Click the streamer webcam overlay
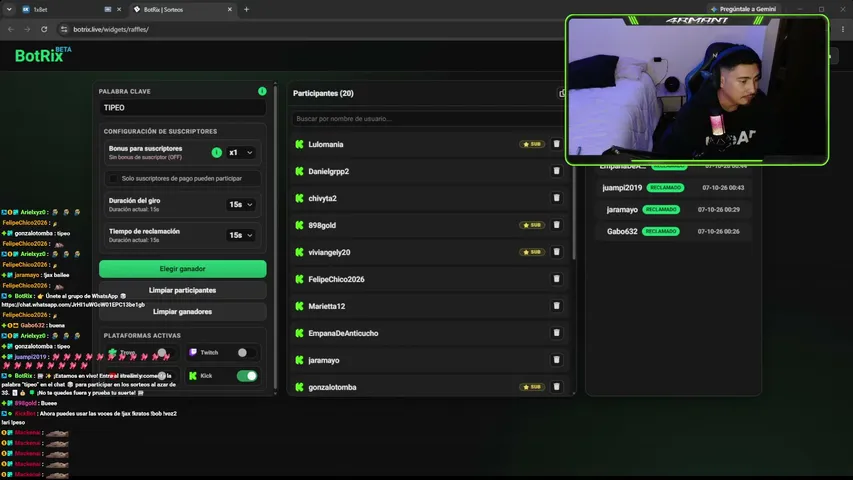 697,90
